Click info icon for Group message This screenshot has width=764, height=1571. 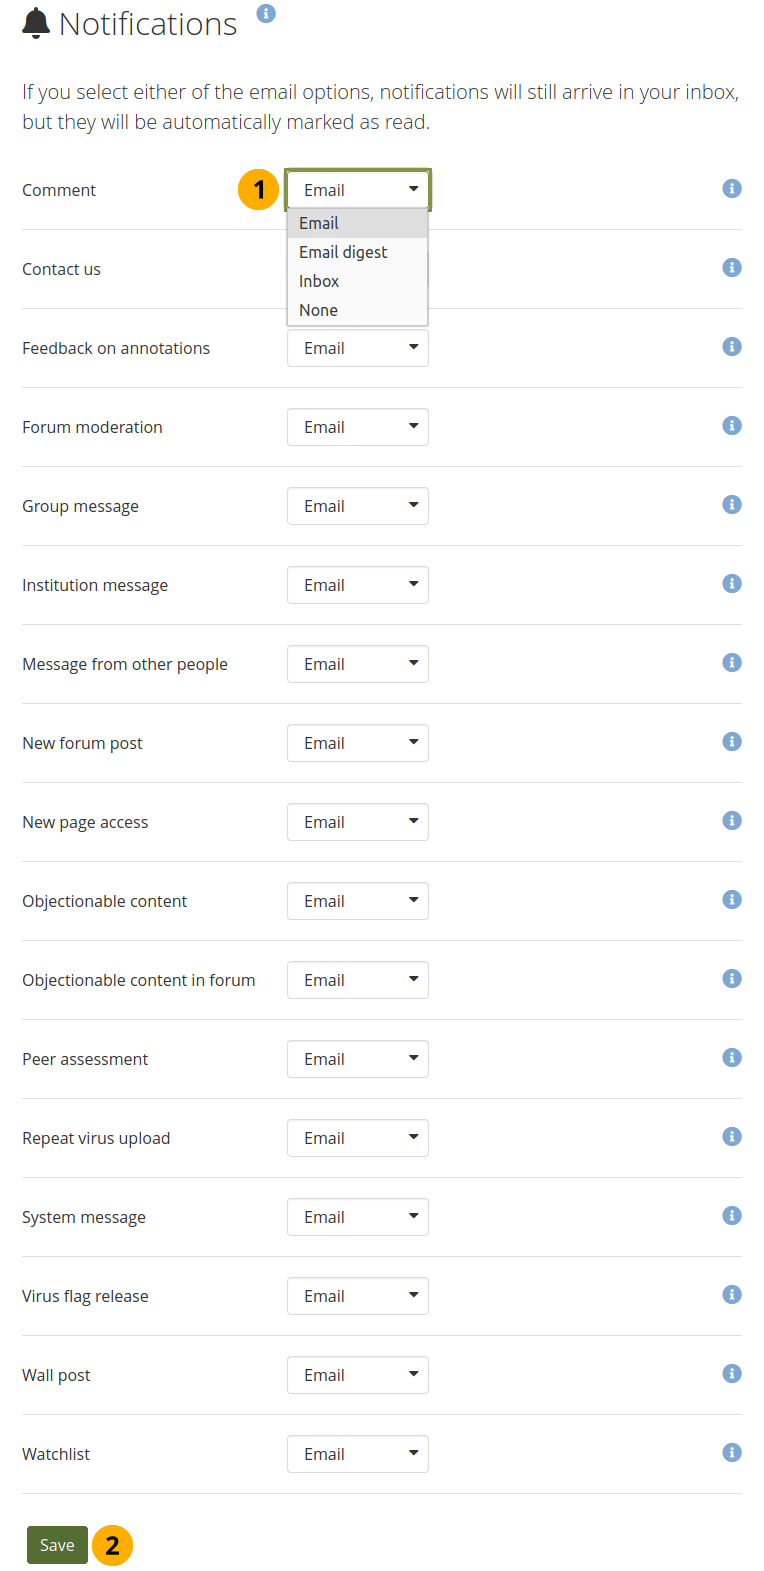click(x=732, y=505)
